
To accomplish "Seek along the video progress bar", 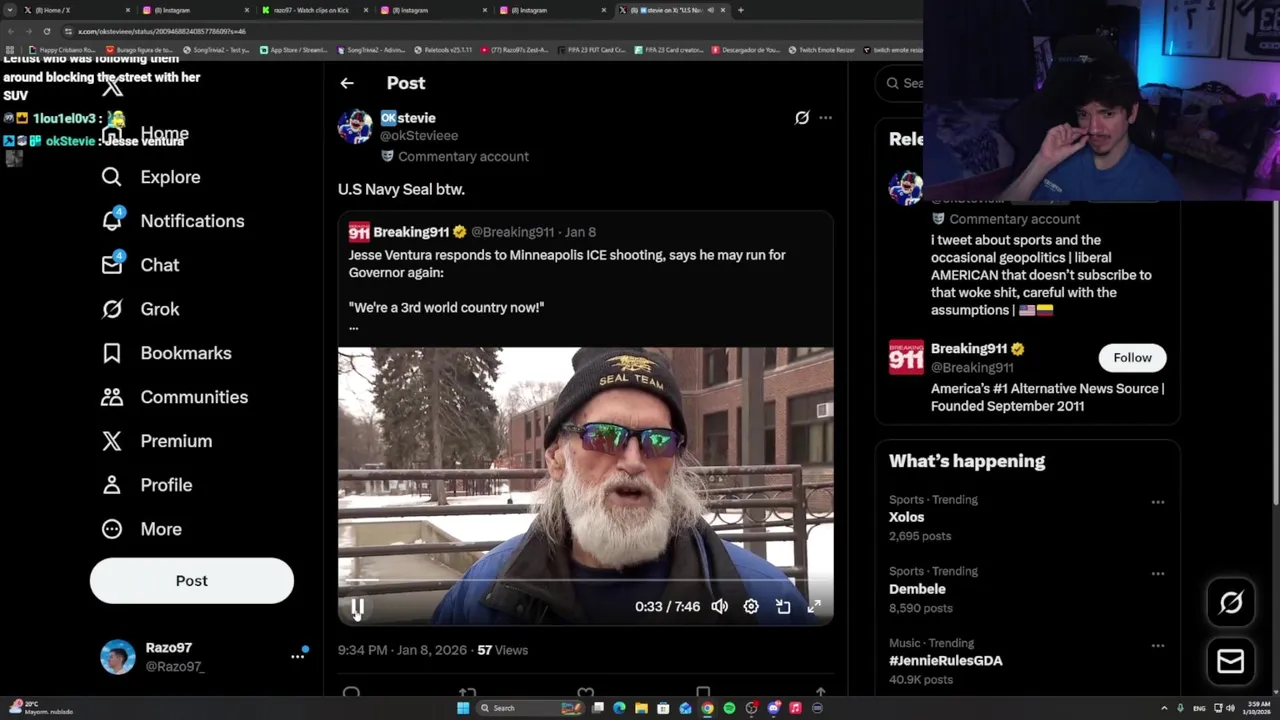I will tap(585, 581).
